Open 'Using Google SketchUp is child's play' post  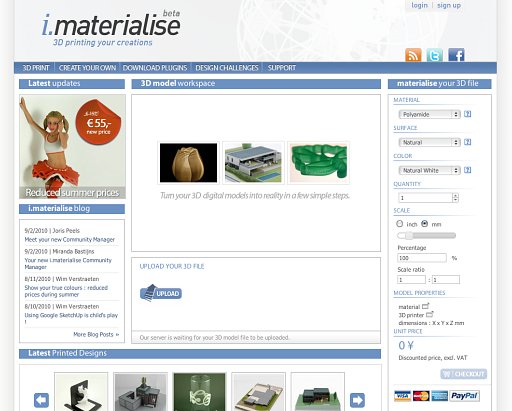click(71, 318)
